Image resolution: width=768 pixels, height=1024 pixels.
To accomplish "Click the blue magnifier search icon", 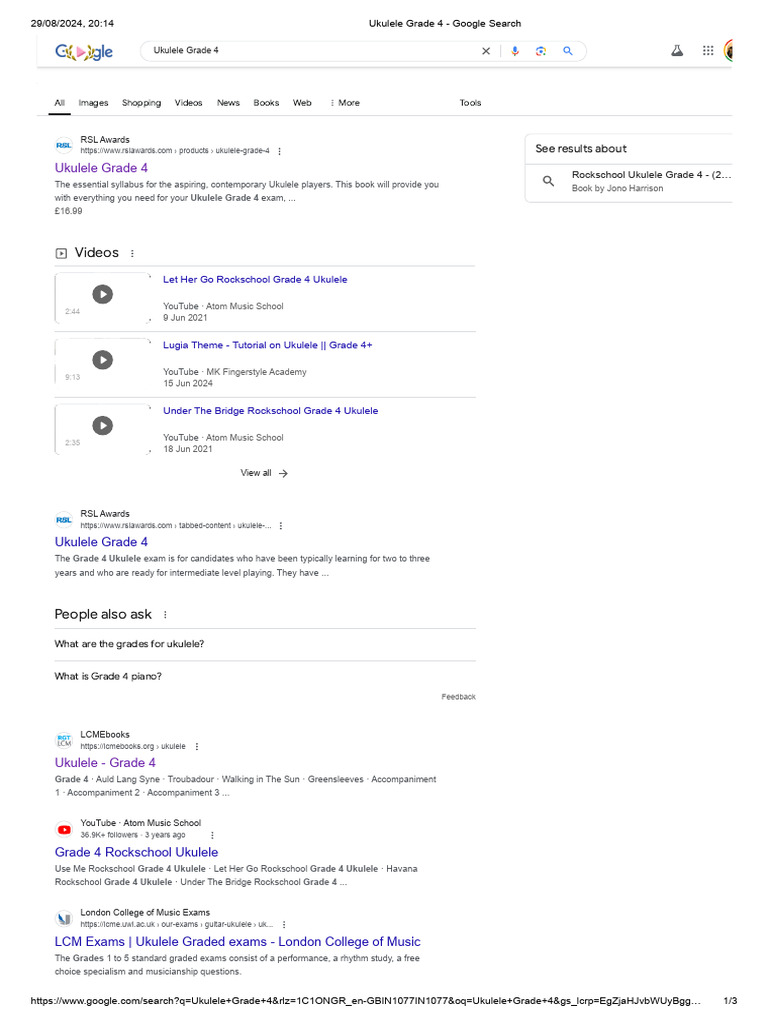I will pyautogui.click(x=568, y=51).
